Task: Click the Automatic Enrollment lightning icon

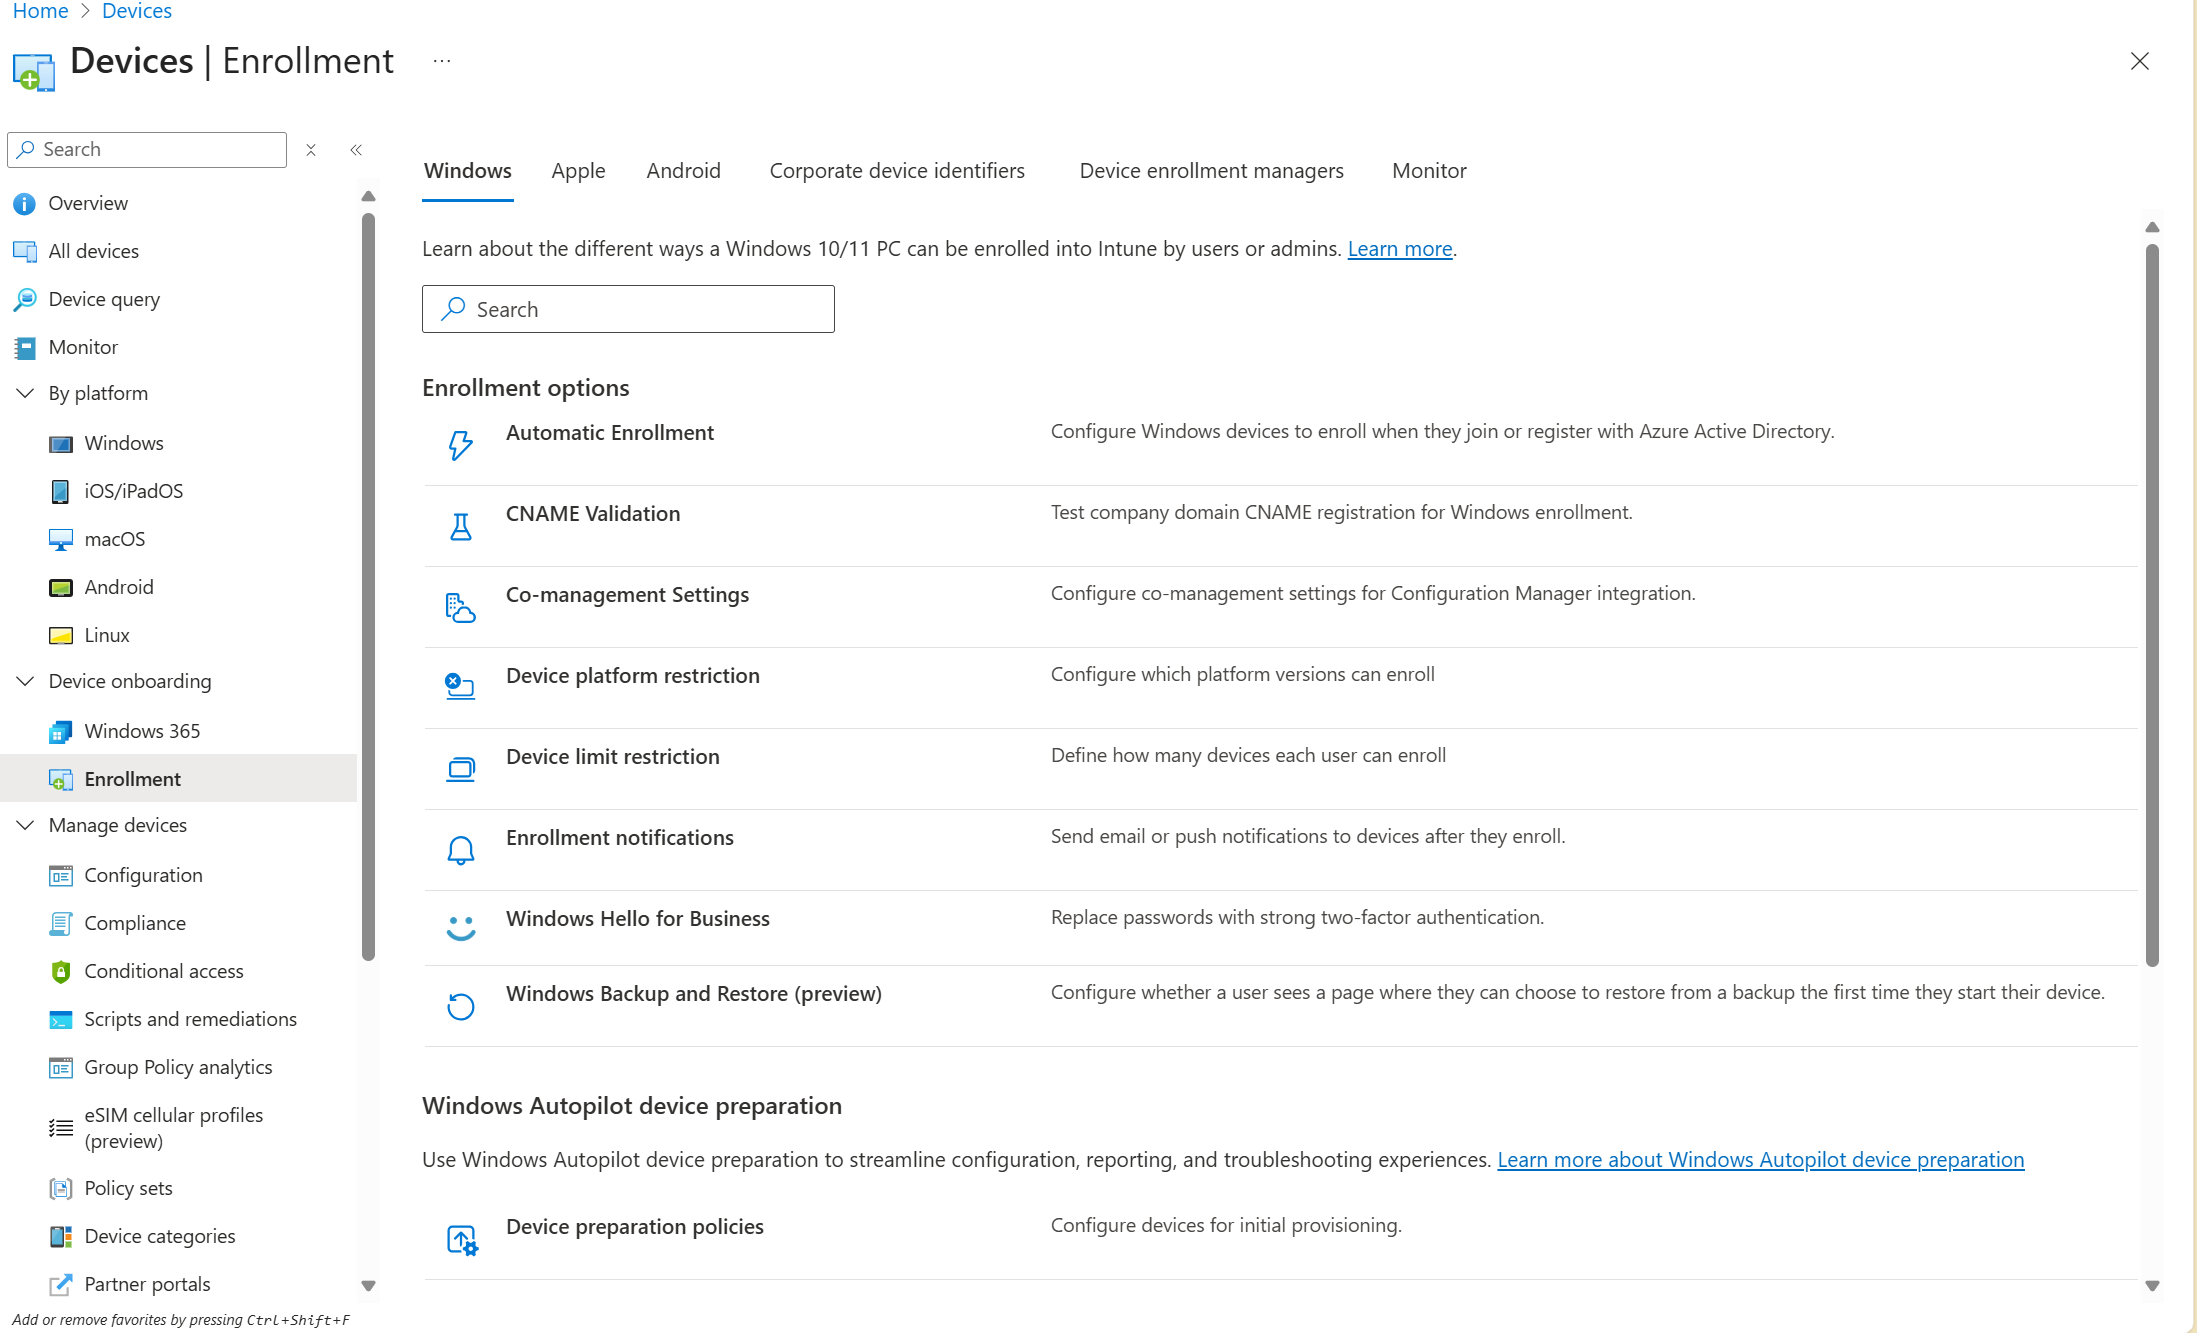Action: pos(460,445)
